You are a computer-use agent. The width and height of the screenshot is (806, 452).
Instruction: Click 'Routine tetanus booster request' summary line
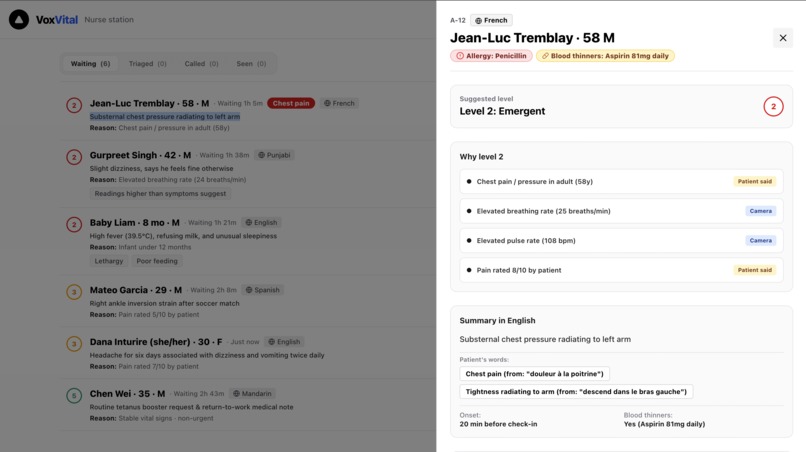coord(192,407)
